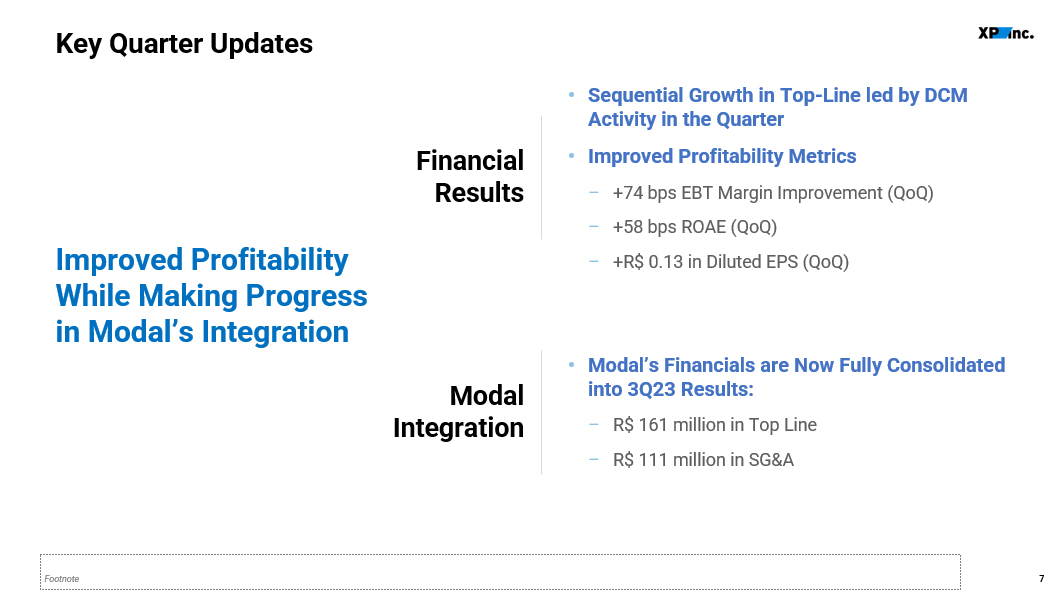Image resolution: width=1064 pixels, height=597 pixels.
Task: Click the dash before R$ 161 million
Action: coord(594,425)
